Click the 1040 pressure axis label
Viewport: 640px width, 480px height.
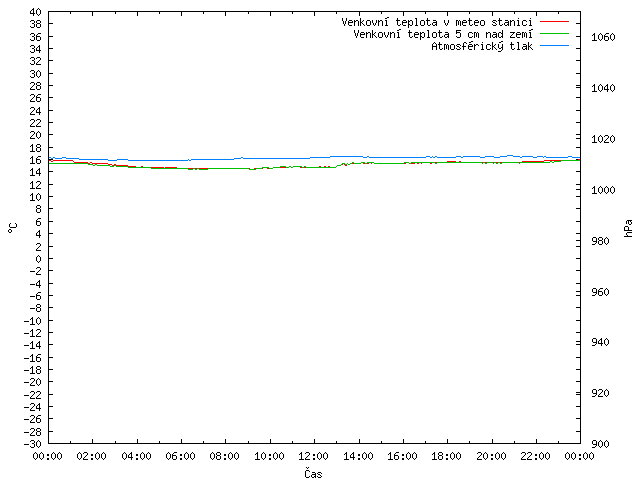click(x=603, y=88)
